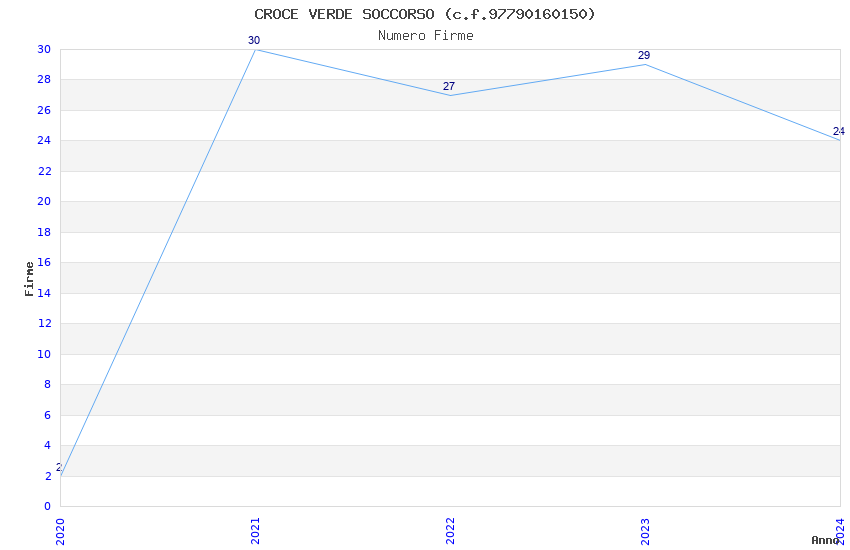Click the y-axis tick value 4
850x550 pixels.
click(48, 445)
